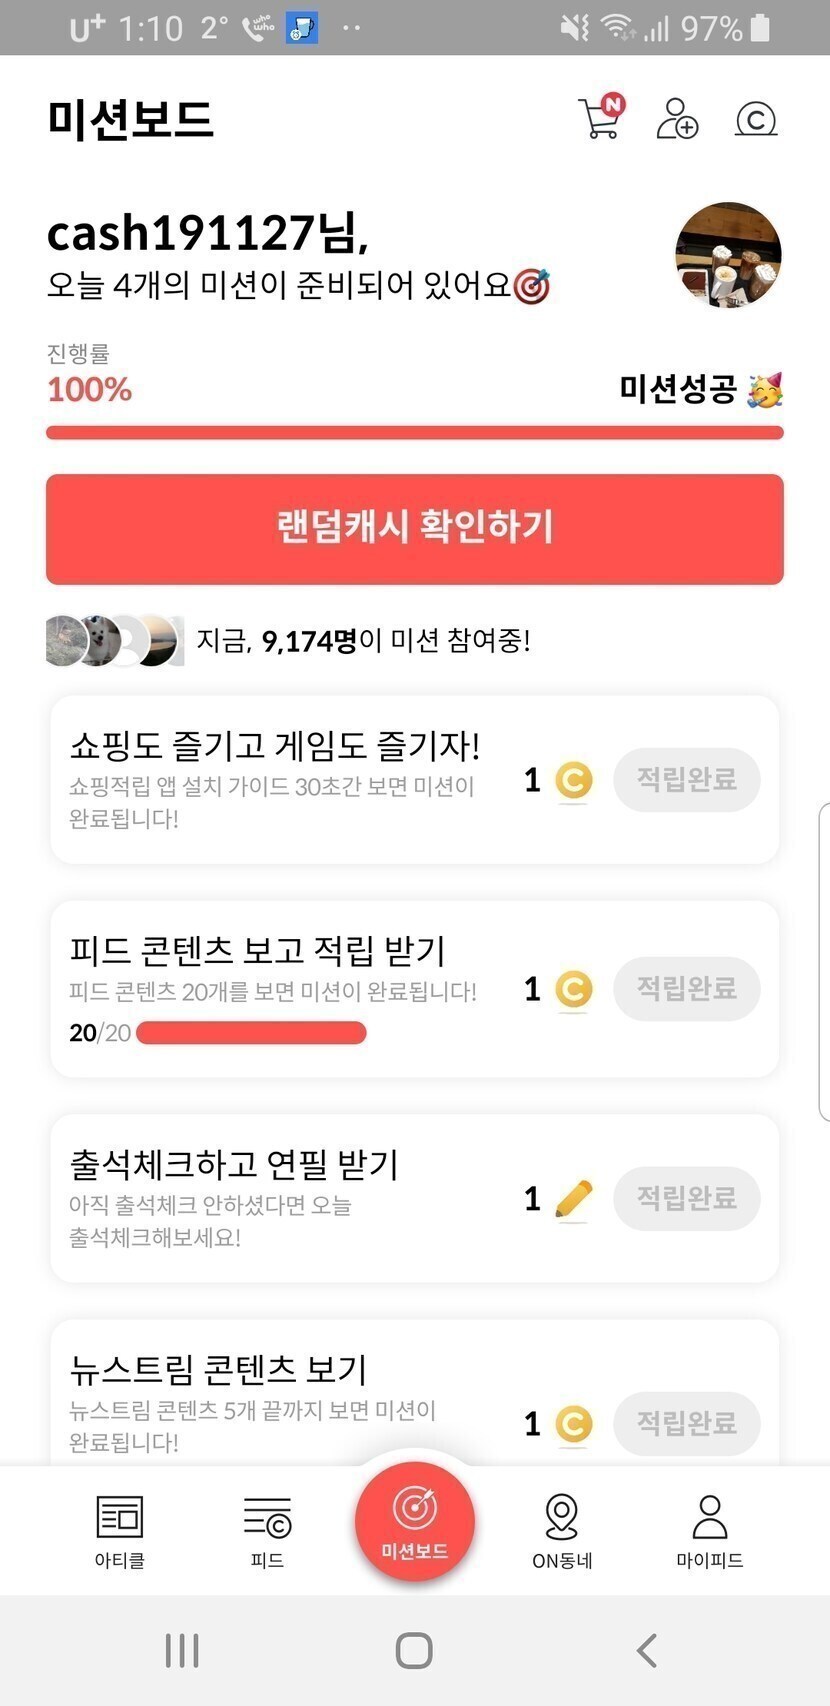Tap 적립완료 on feed contents mission
Viewport: 830px width, 1706px height.
coord(687,988)
